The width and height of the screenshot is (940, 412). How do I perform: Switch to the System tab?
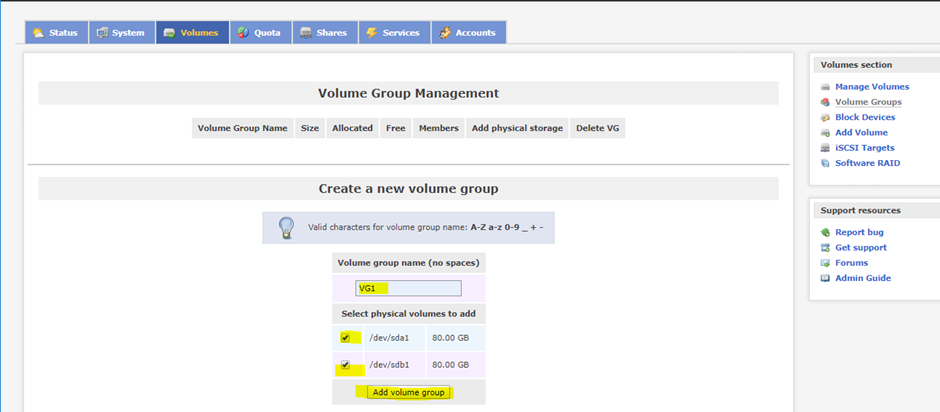(122, 32)
